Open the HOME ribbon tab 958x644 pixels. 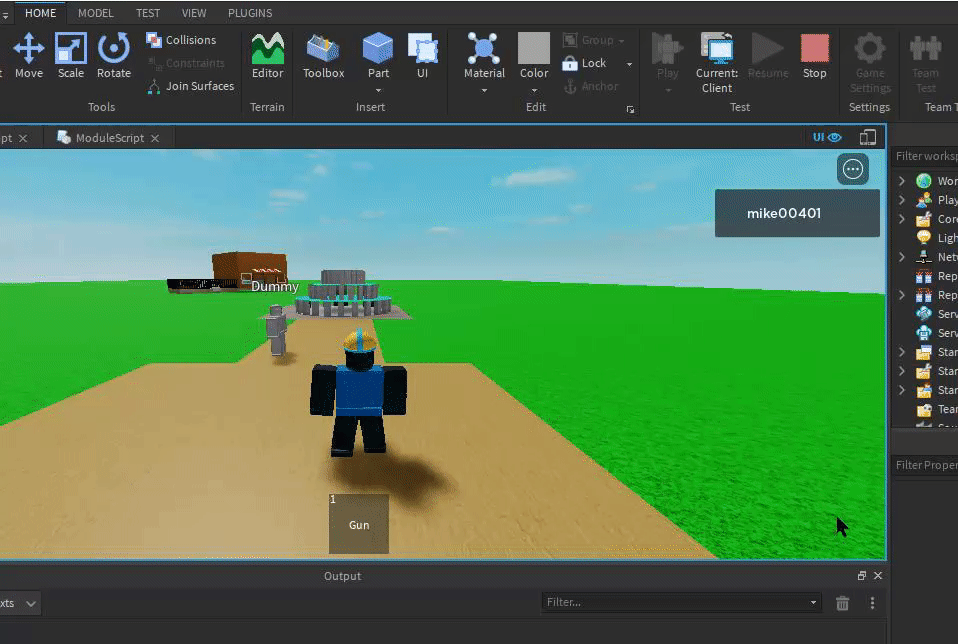pyautogui.click(x=40, y=13)
